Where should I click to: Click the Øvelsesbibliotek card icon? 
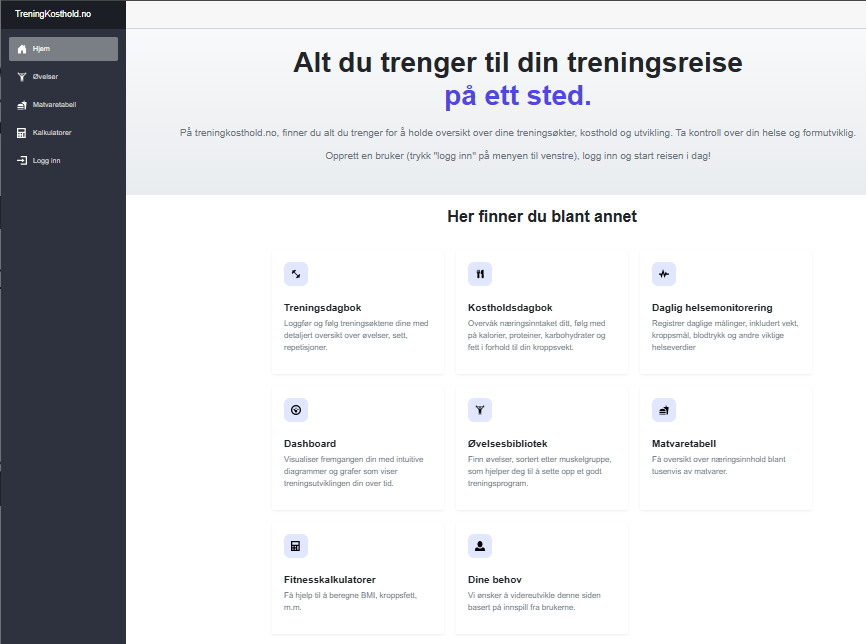point(480,409)
